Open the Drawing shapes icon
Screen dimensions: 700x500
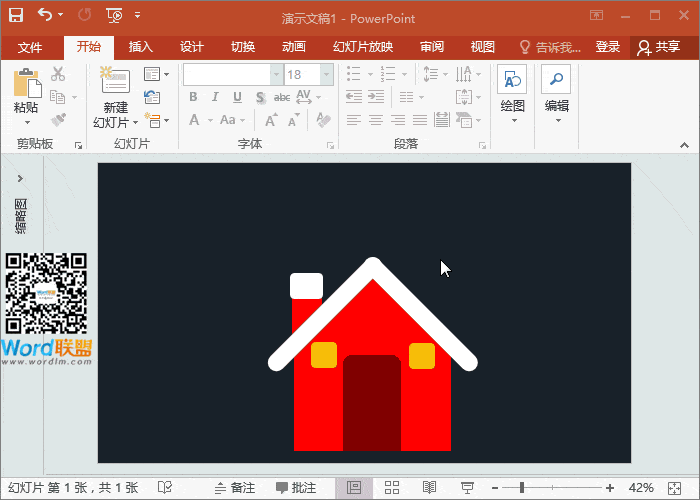(512, 82)
